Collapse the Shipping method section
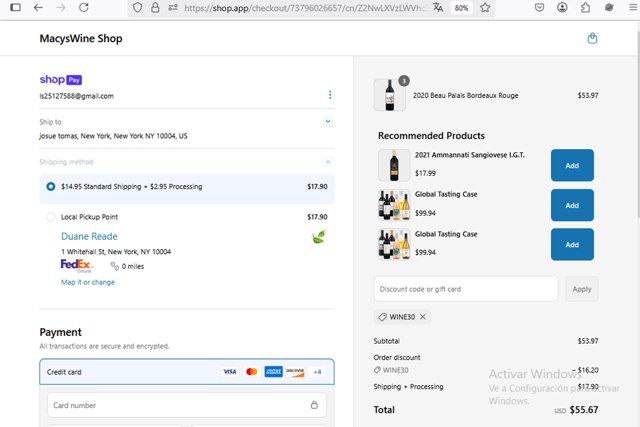 point(327,161)
